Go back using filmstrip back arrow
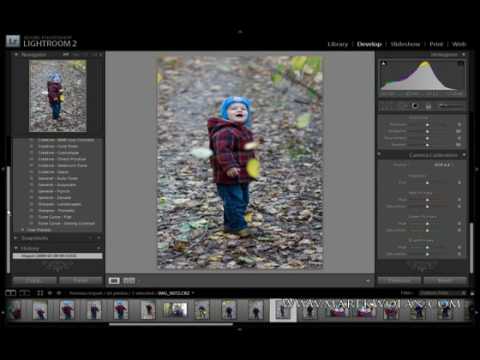 [x=50, y=293]
